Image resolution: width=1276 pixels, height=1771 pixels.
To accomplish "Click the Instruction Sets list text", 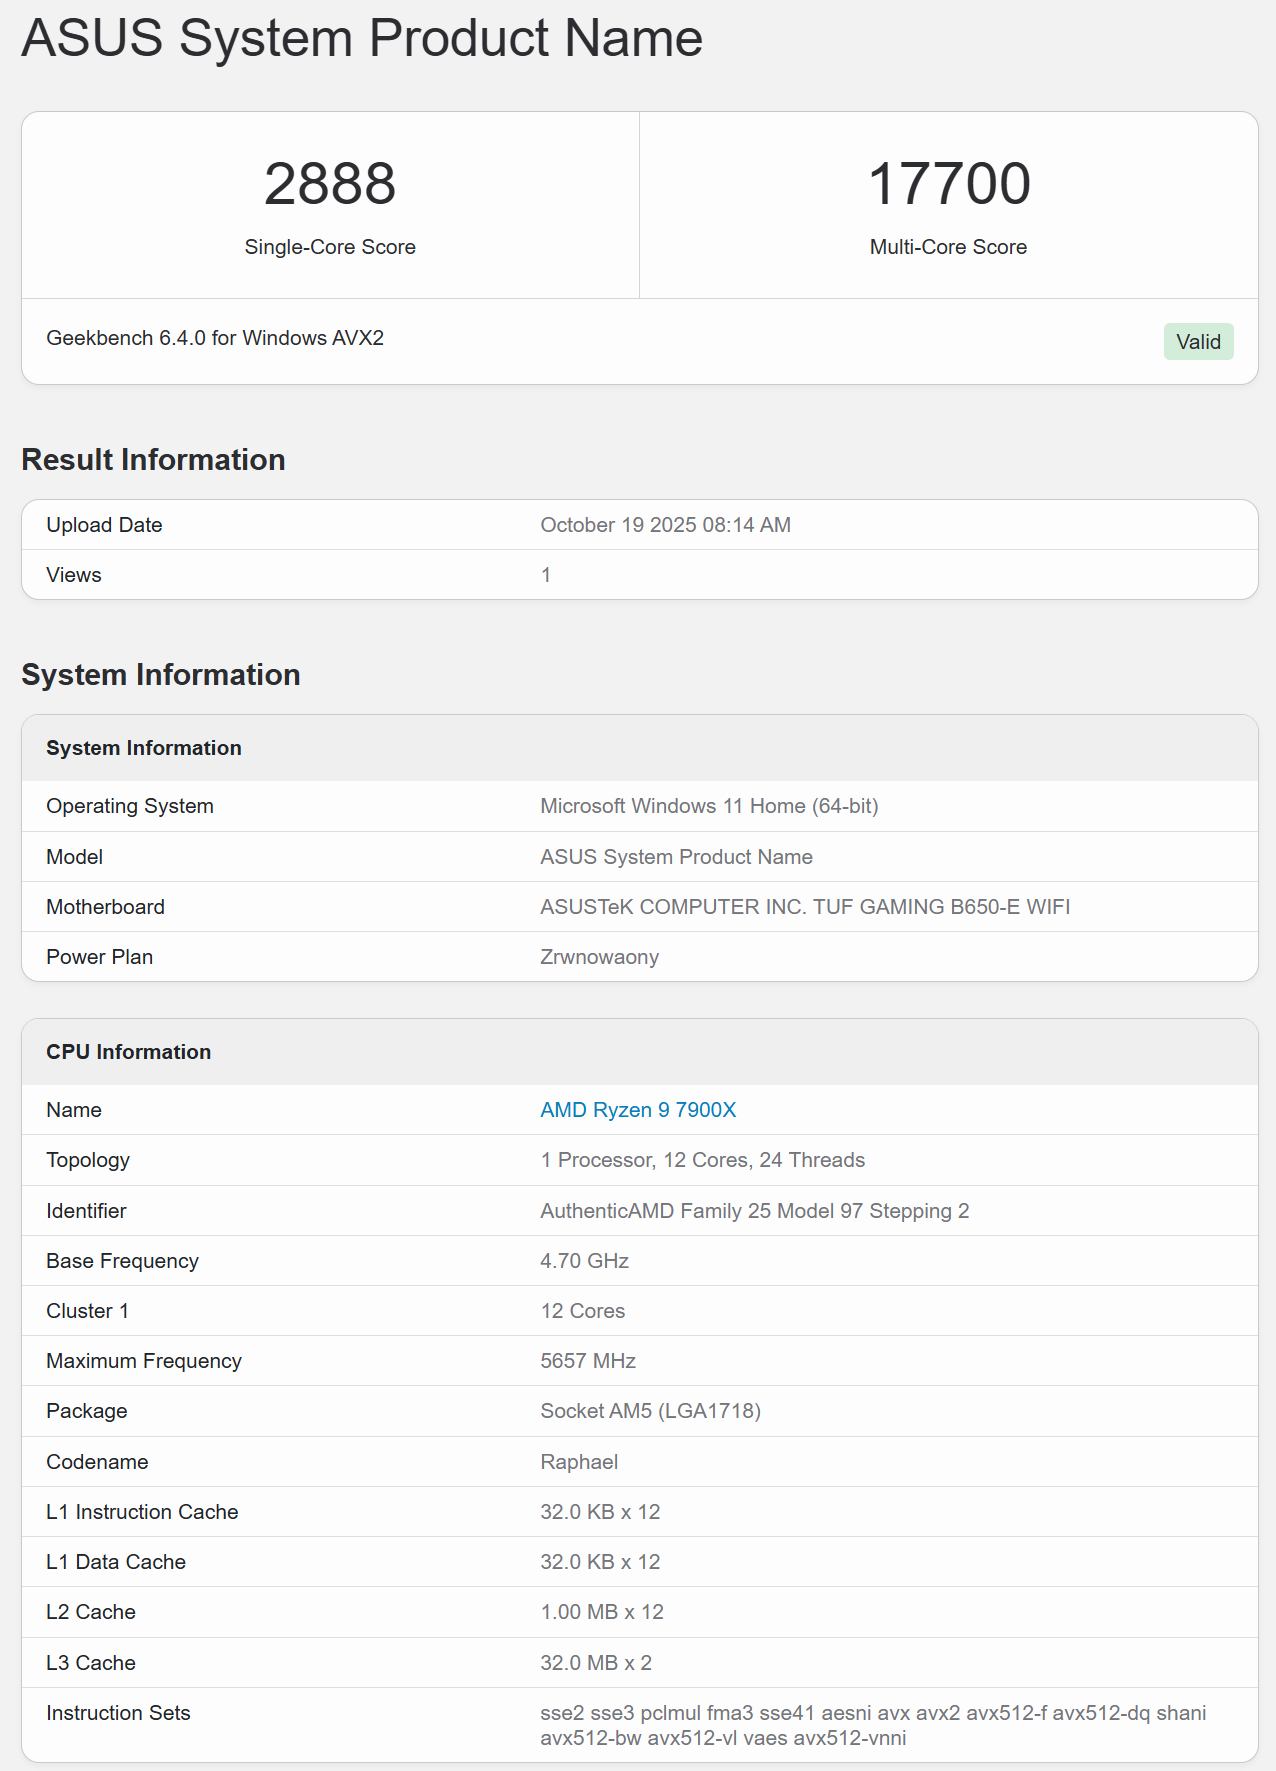I will (x=872, y=1725).
